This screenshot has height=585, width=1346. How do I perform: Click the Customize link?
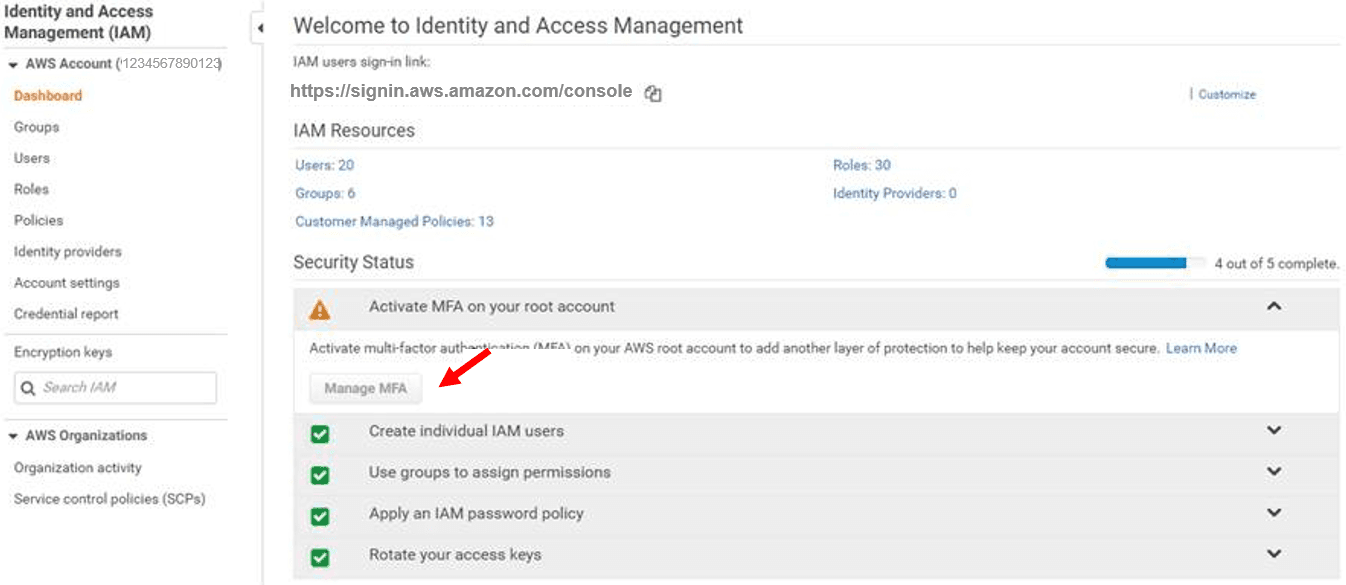[1227, 94]
